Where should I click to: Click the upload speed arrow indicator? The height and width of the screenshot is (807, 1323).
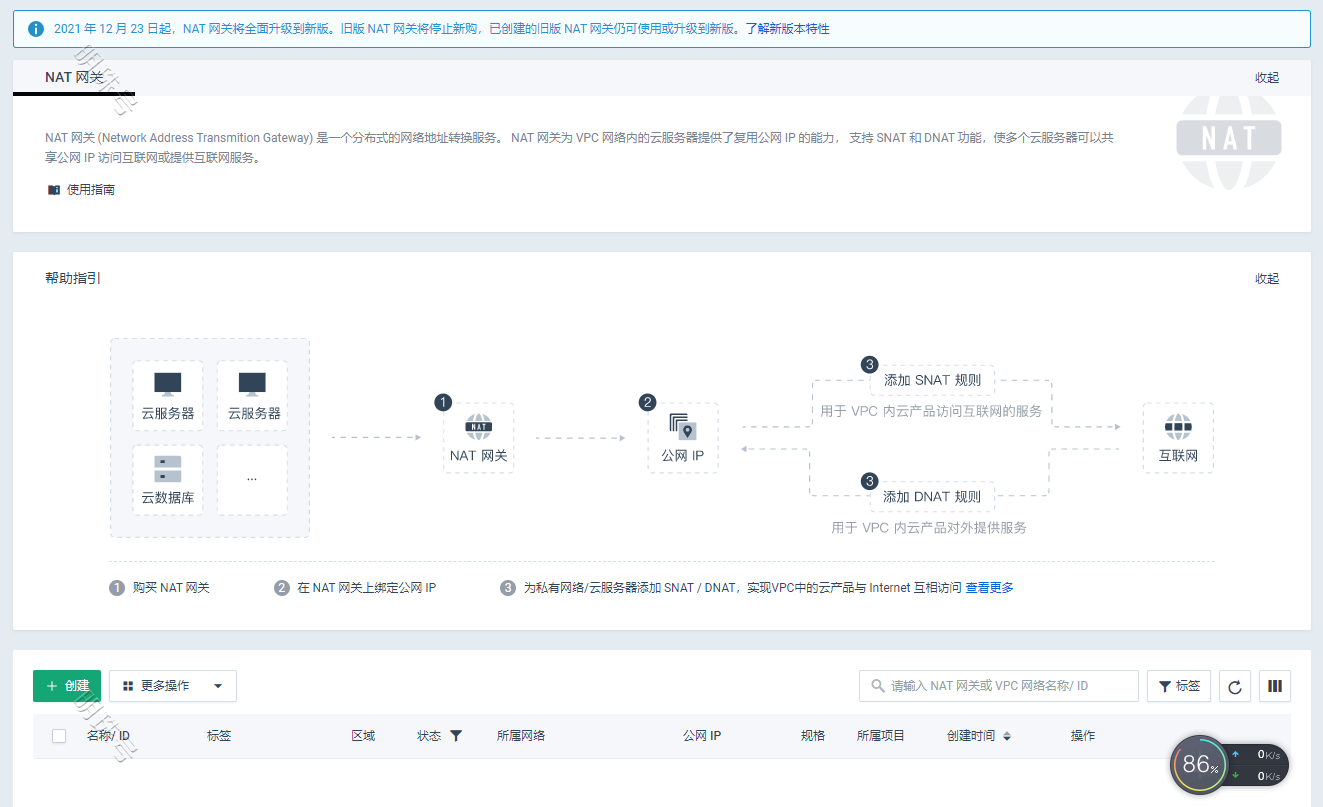tap(1236, 755)
